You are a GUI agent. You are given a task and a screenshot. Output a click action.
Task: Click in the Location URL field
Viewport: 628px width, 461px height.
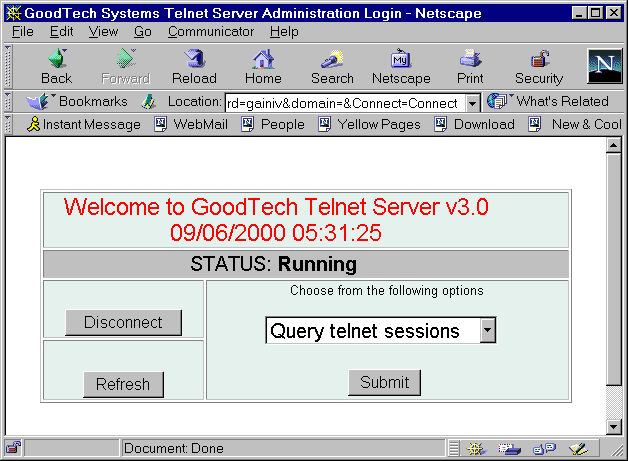pos(345,103)
